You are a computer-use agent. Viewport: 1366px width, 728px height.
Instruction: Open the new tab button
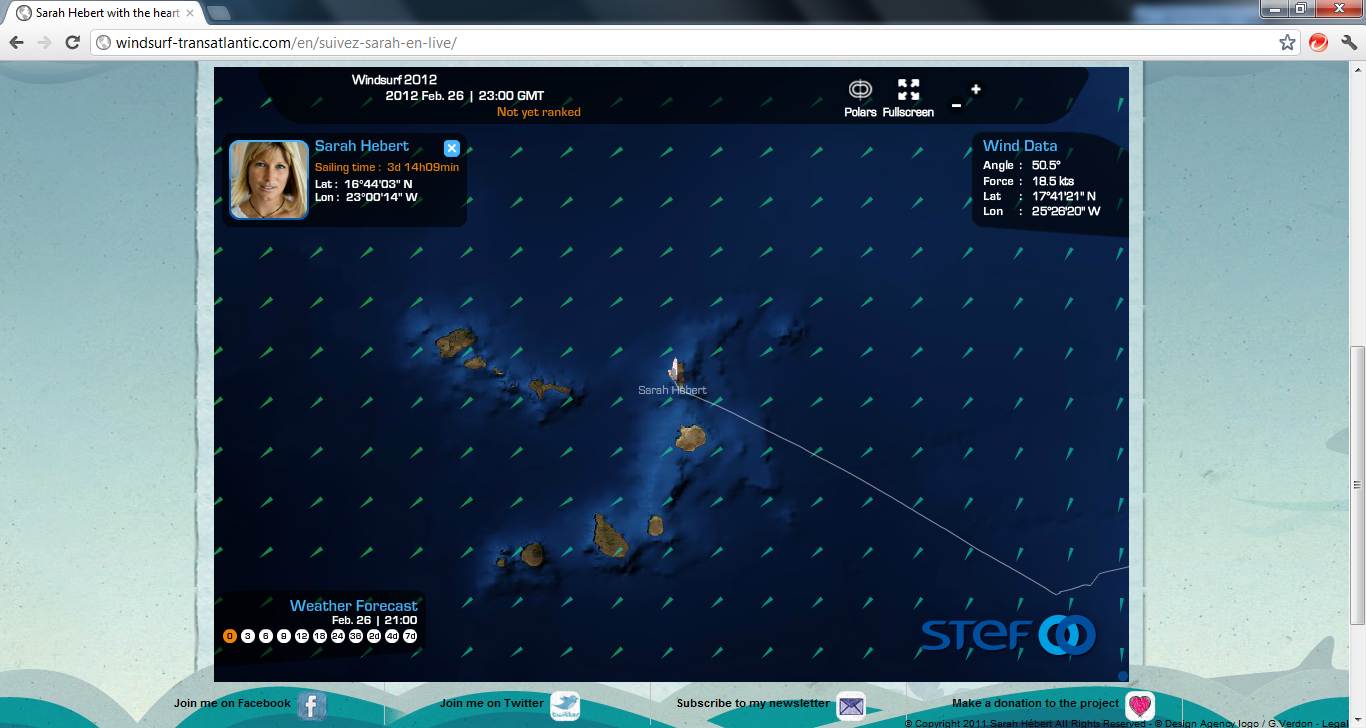tap(218, 13)
